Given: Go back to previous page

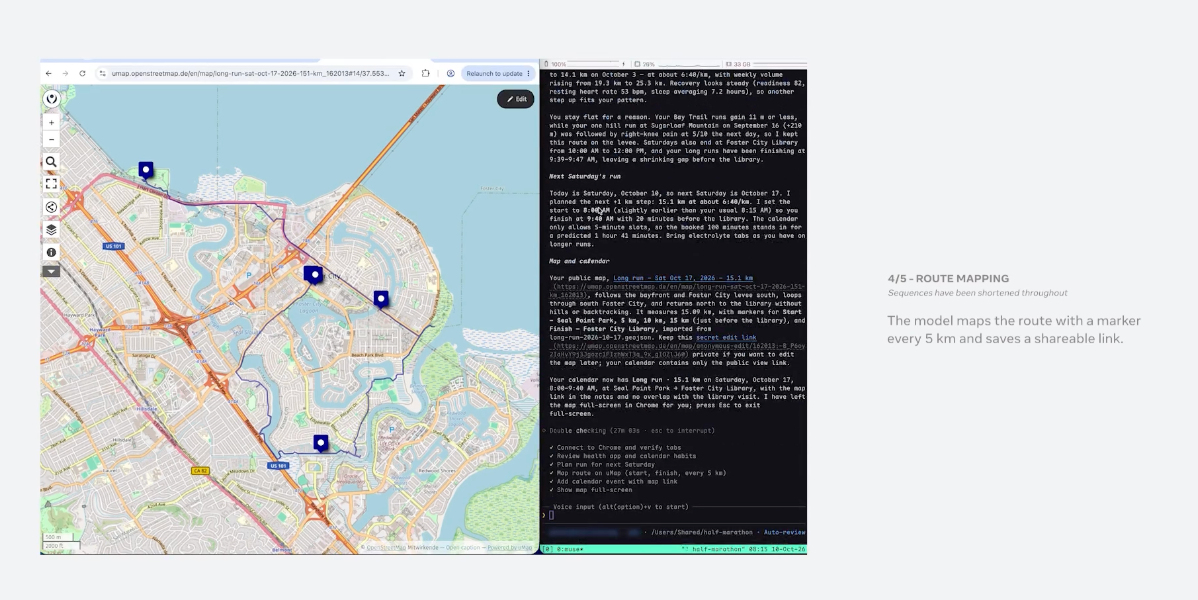Looking at the screenshot, I should pyautogui.click(x=48, y=73).
